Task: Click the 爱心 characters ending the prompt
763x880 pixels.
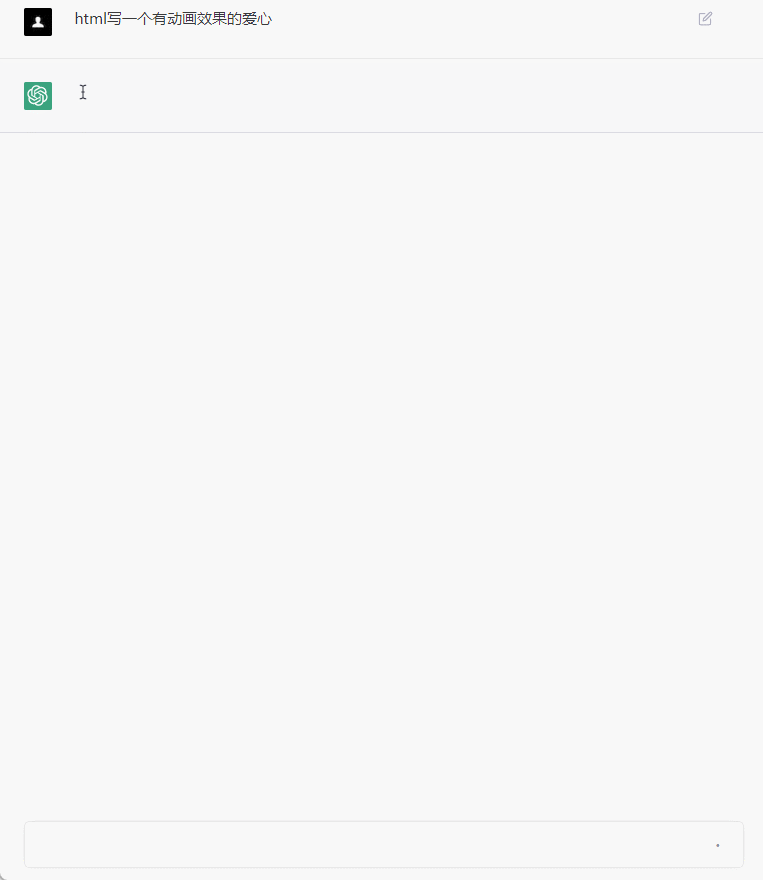Action: click(258, 19)
